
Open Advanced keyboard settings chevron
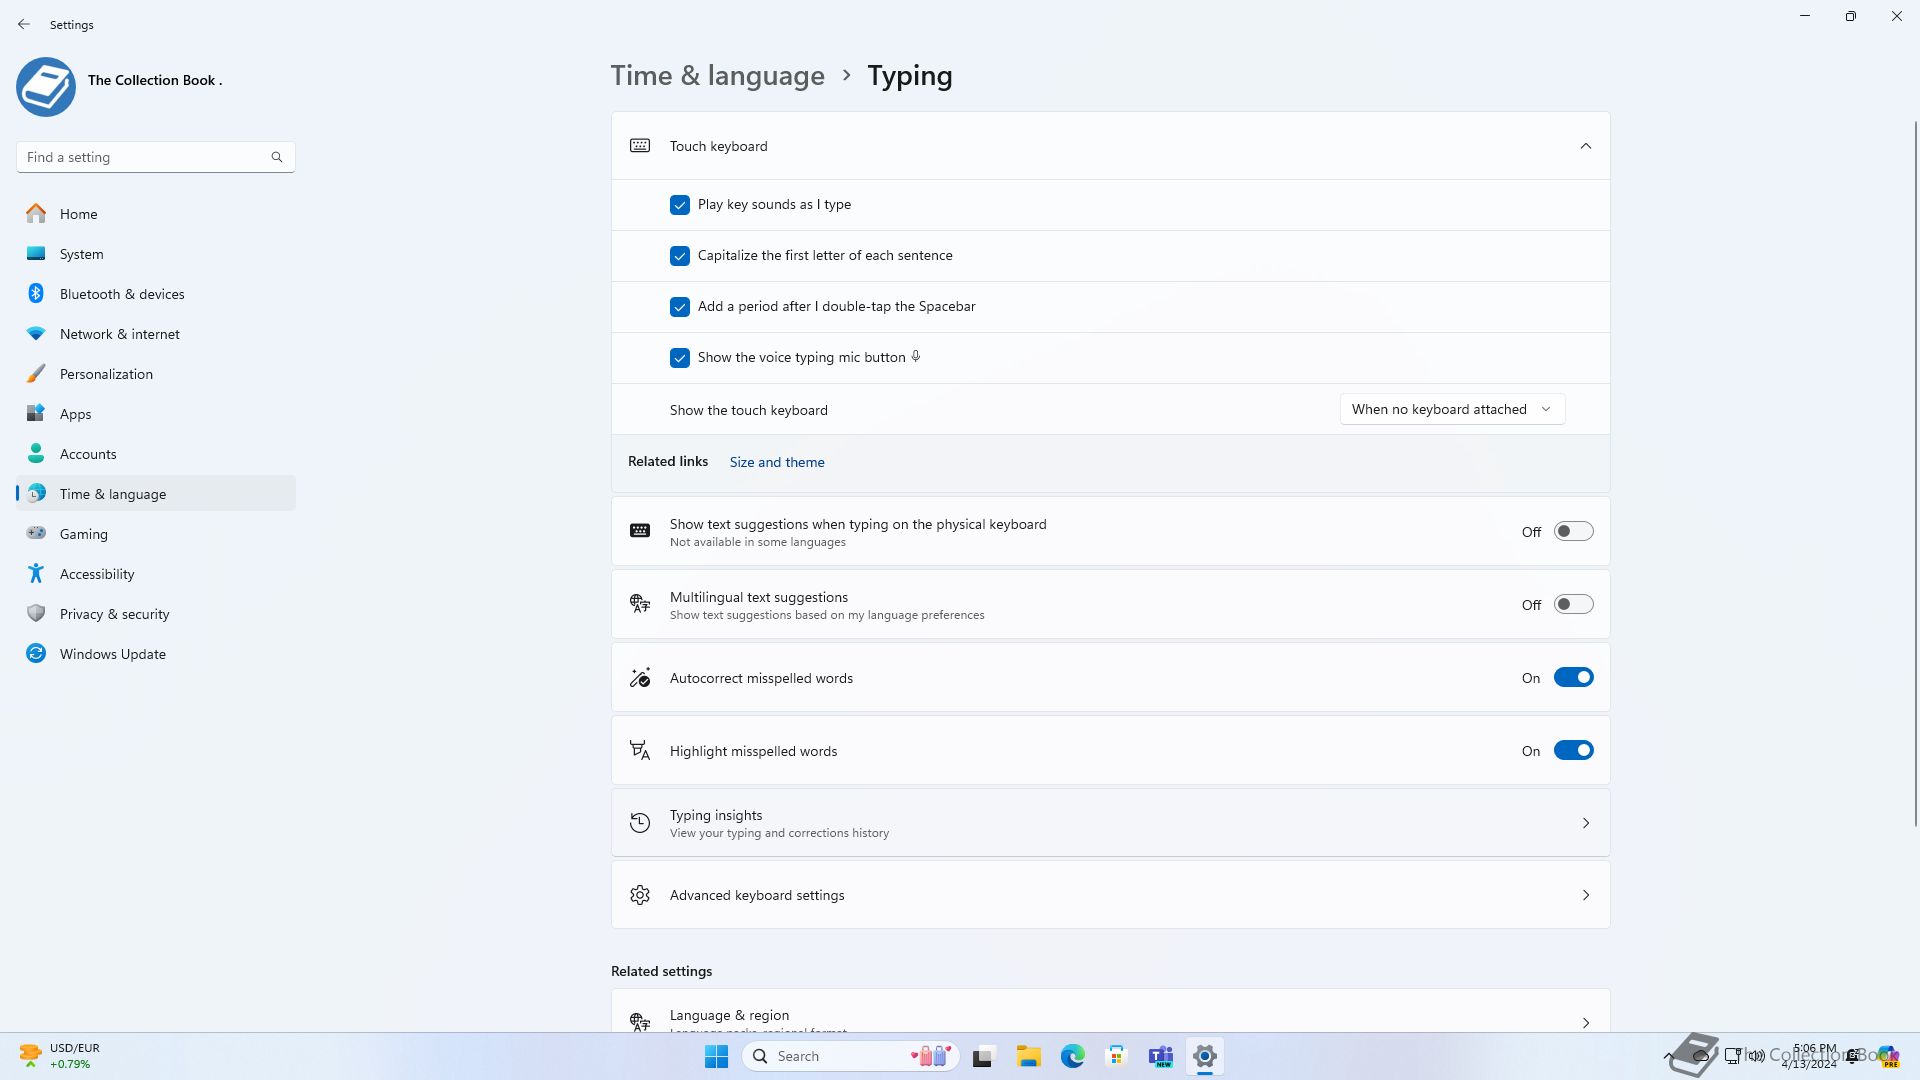click(1585, 895)
